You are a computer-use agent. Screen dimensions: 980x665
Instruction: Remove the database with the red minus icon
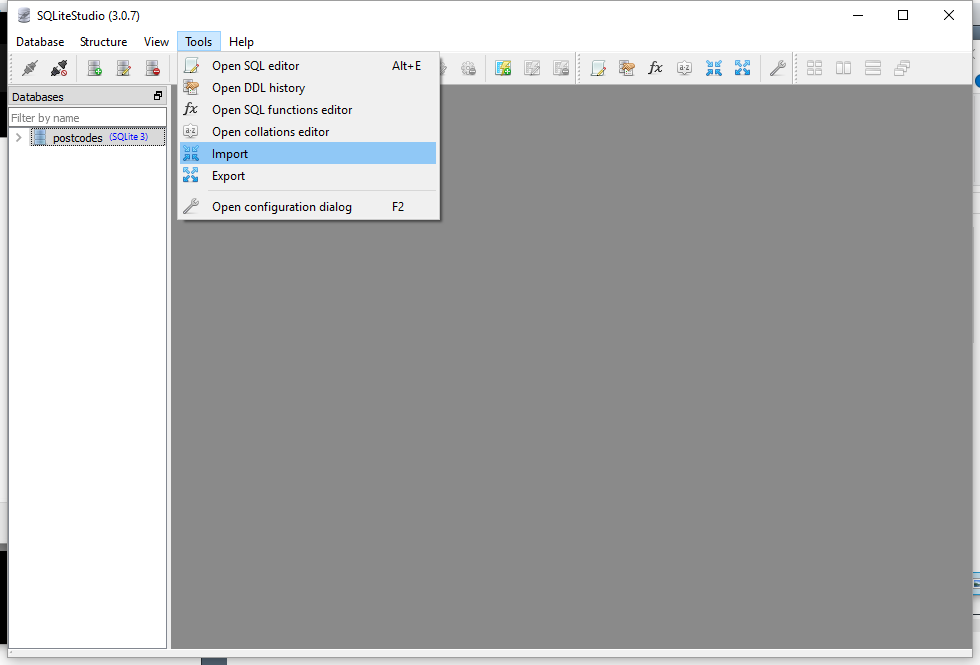(152, 68)
